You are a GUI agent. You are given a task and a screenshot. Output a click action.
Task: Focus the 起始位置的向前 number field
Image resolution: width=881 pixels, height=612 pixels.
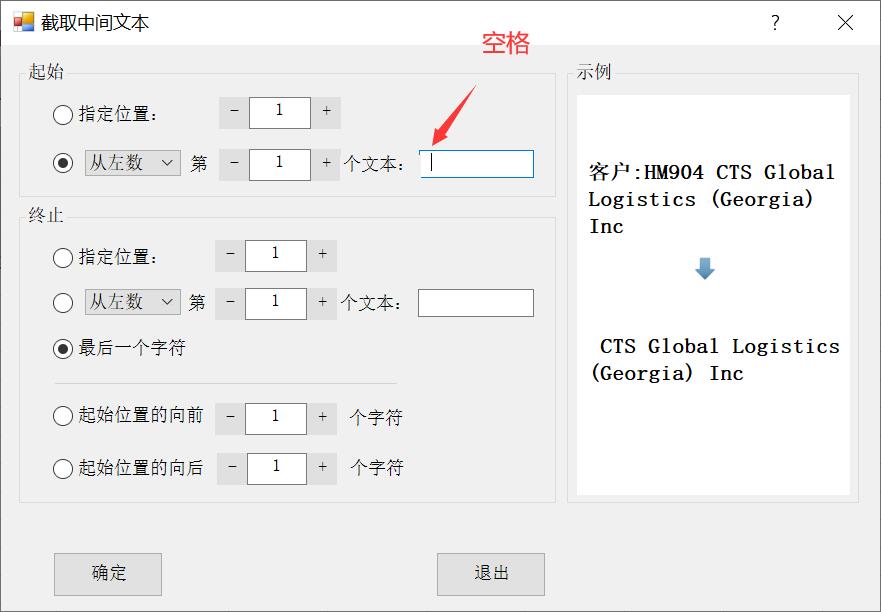pyautogui.click(x=276, y=419)
